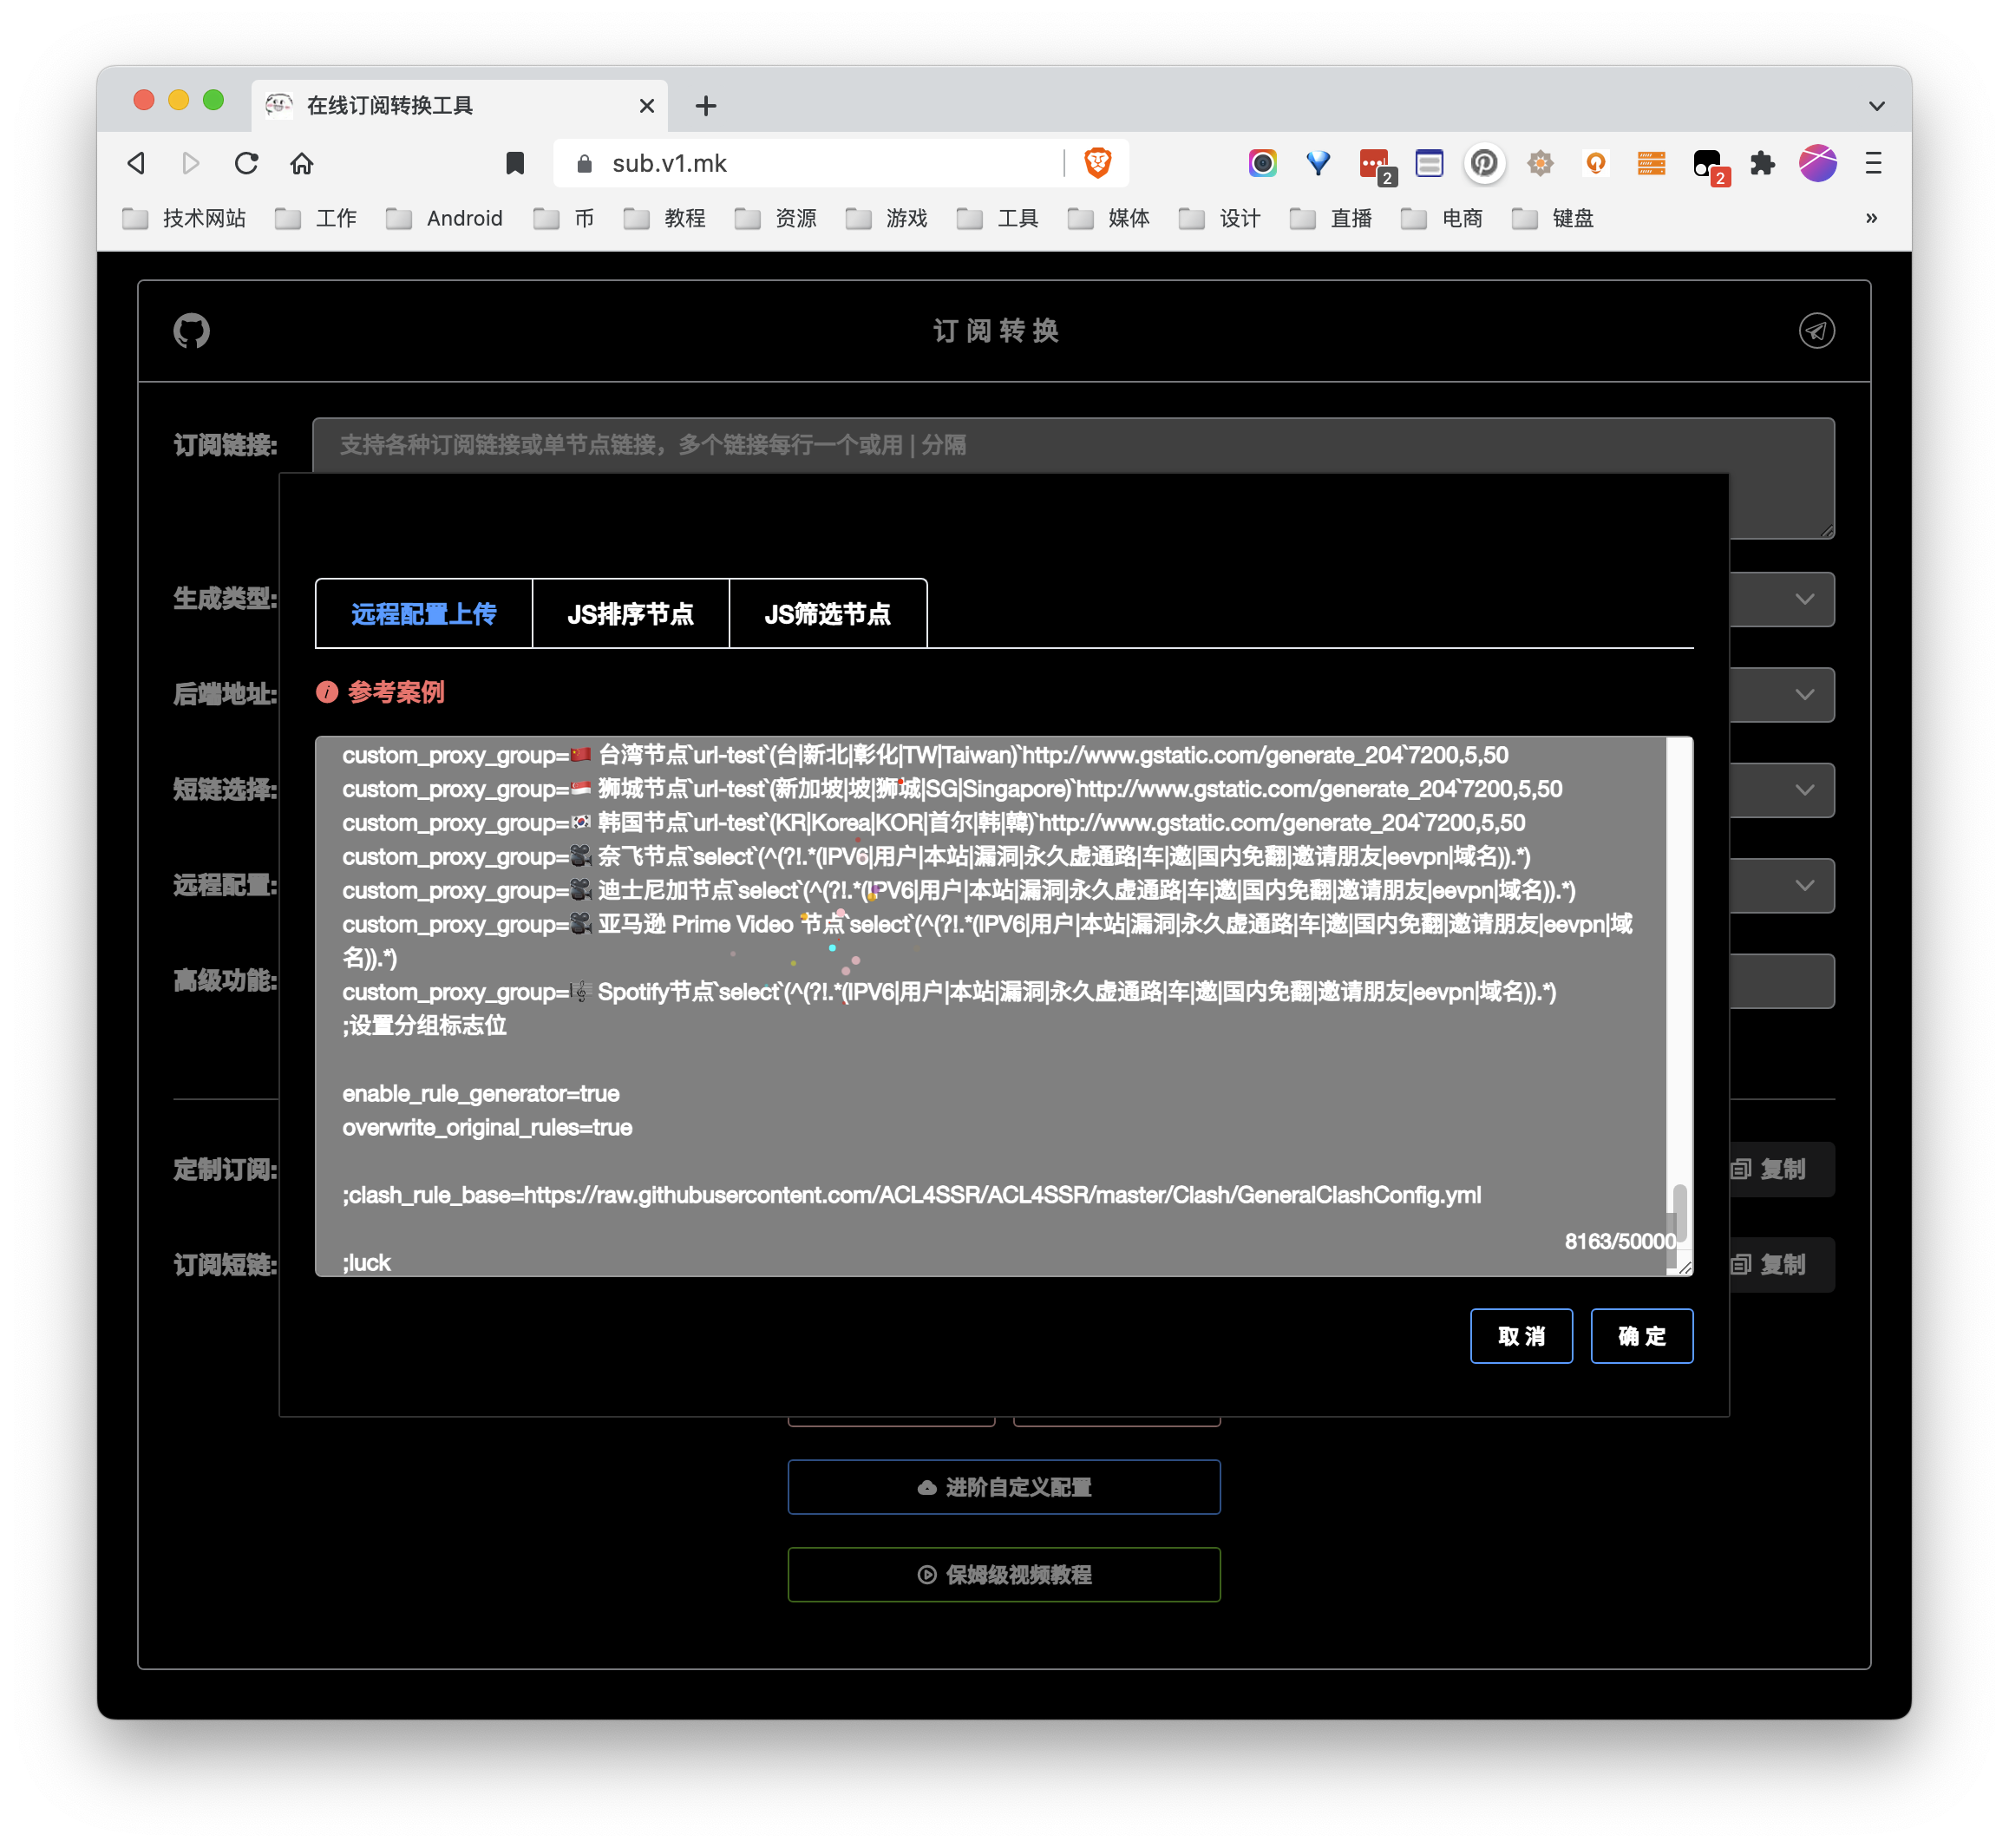Reload the page with refresh icon
Screen dimensions: 2009x1848
246,163
